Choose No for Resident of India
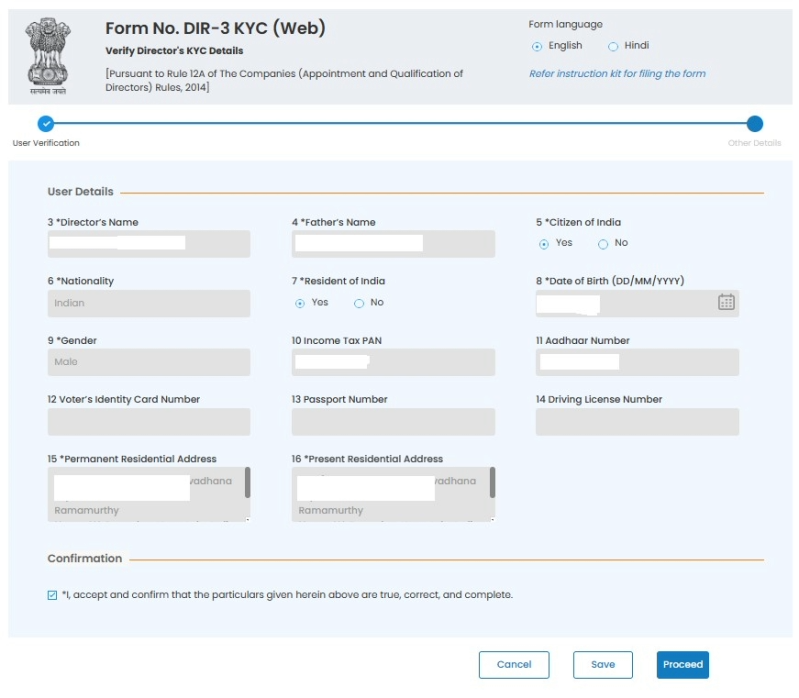Image resolution: width=799 pixels, height=698 pixels. 359,303
